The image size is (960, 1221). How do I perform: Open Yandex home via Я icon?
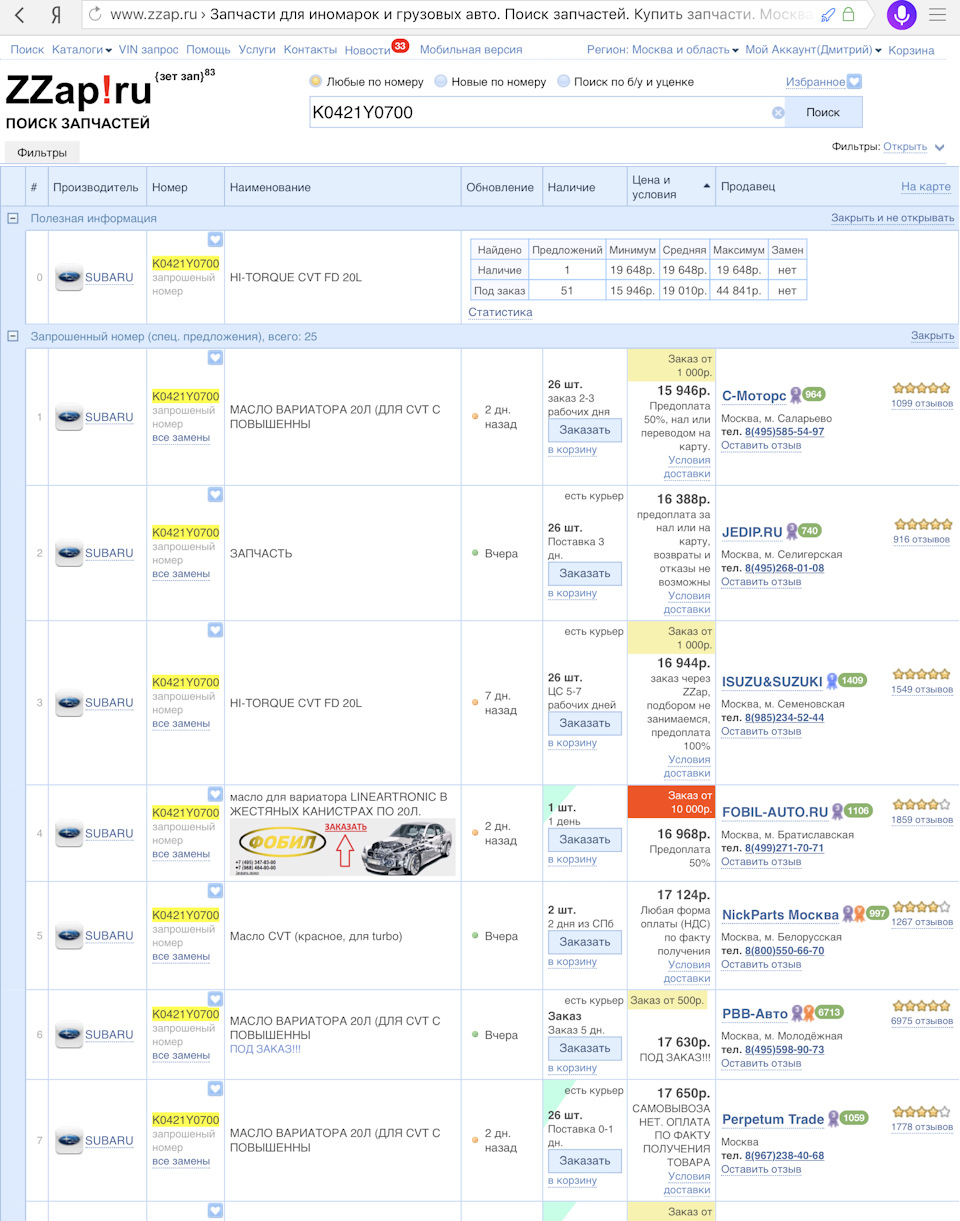54,15
